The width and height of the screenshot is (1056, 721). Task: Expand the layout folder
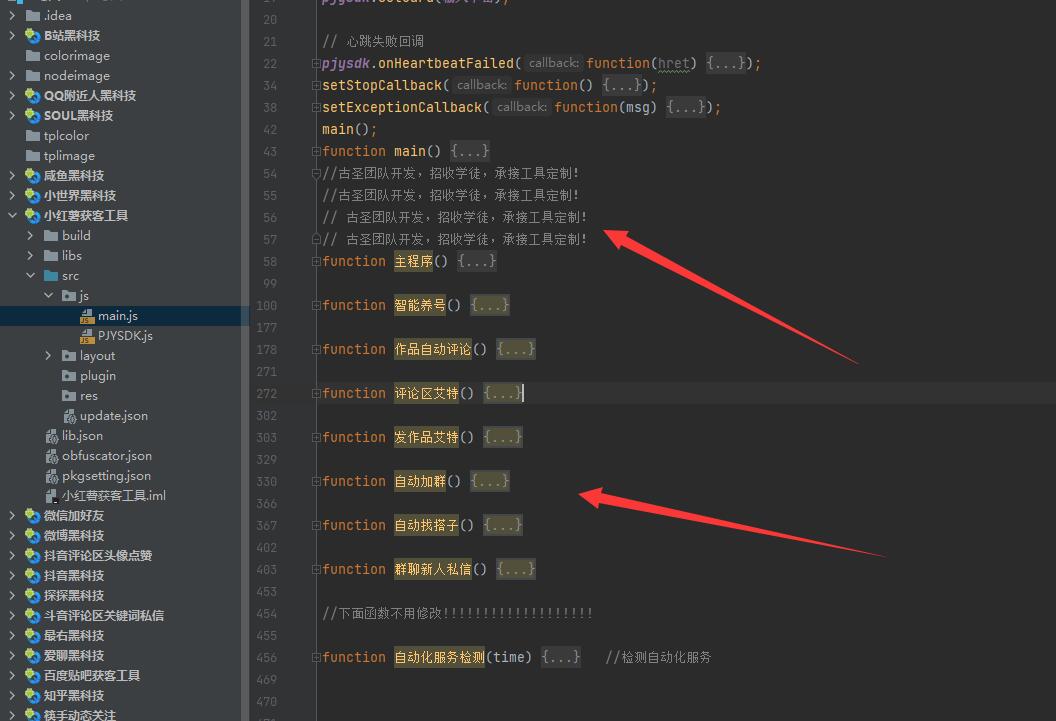pos(49,356)
